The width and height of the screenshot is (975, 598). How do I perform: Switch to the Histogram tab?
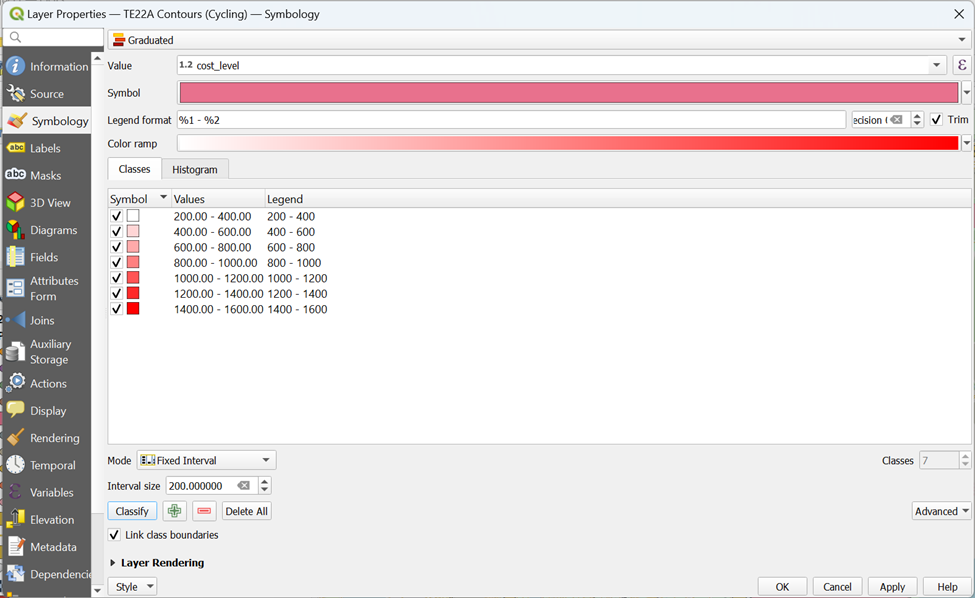click(194, 170)
